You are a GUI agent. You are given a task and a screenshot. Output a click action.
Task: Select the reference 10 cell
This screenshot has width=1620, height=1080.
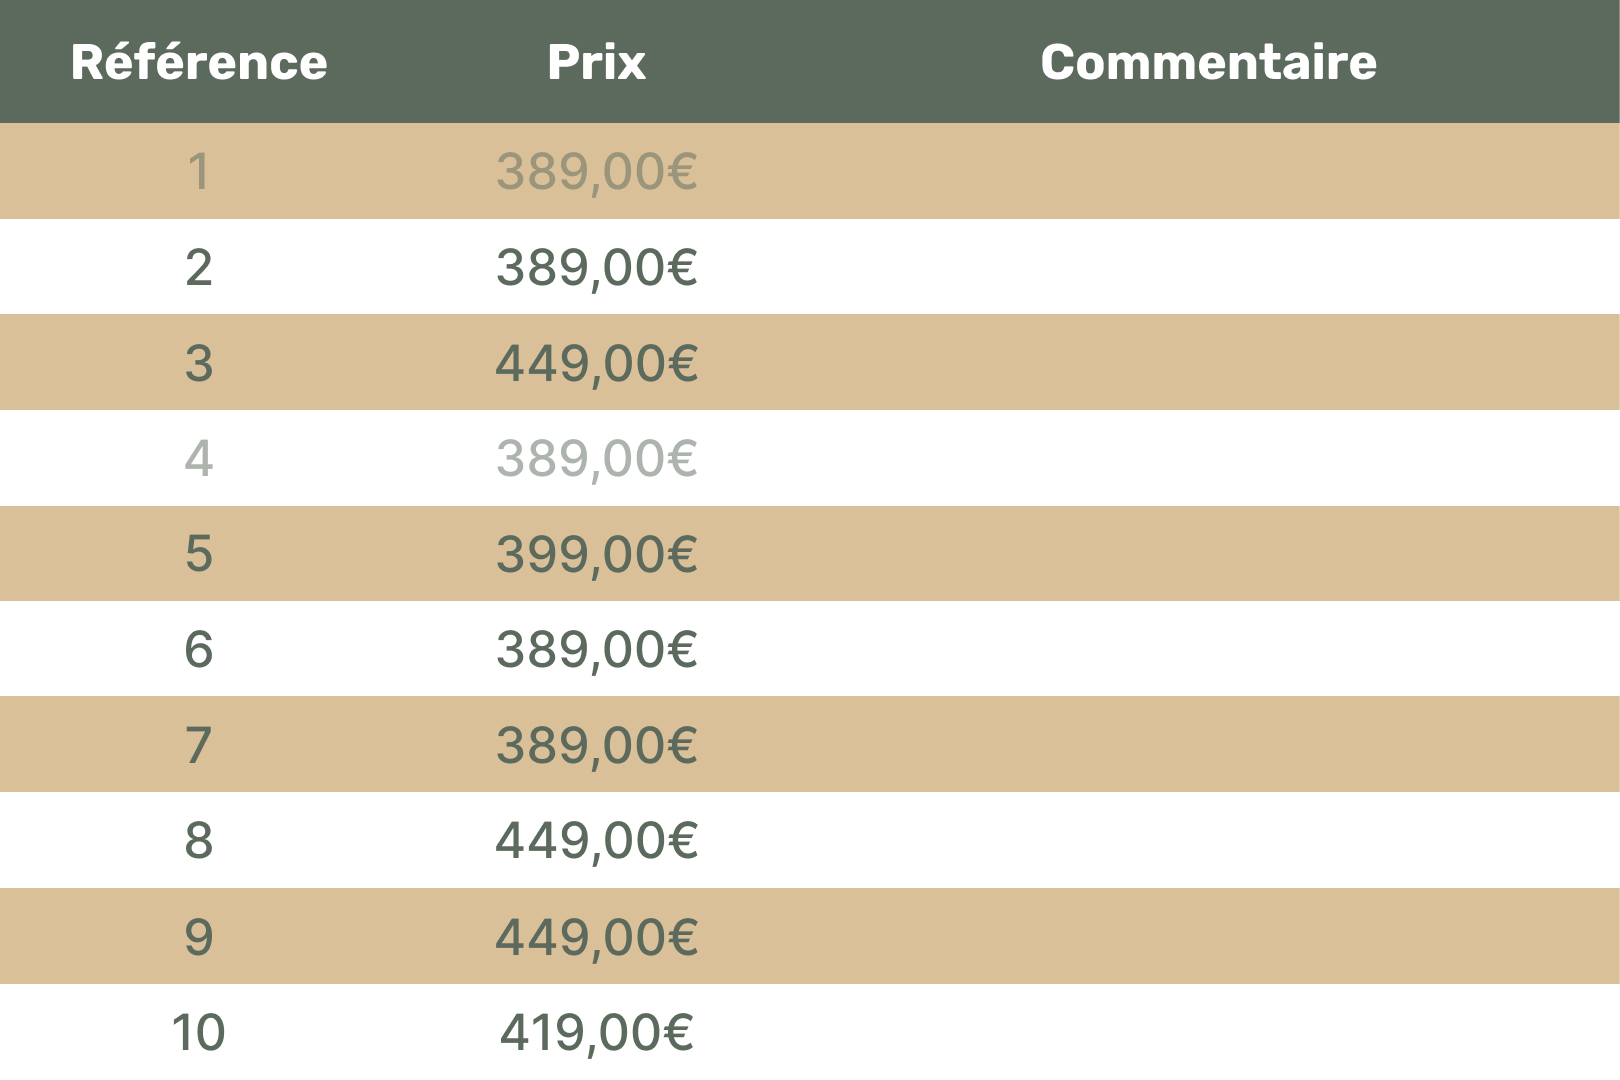(199, 1032)
